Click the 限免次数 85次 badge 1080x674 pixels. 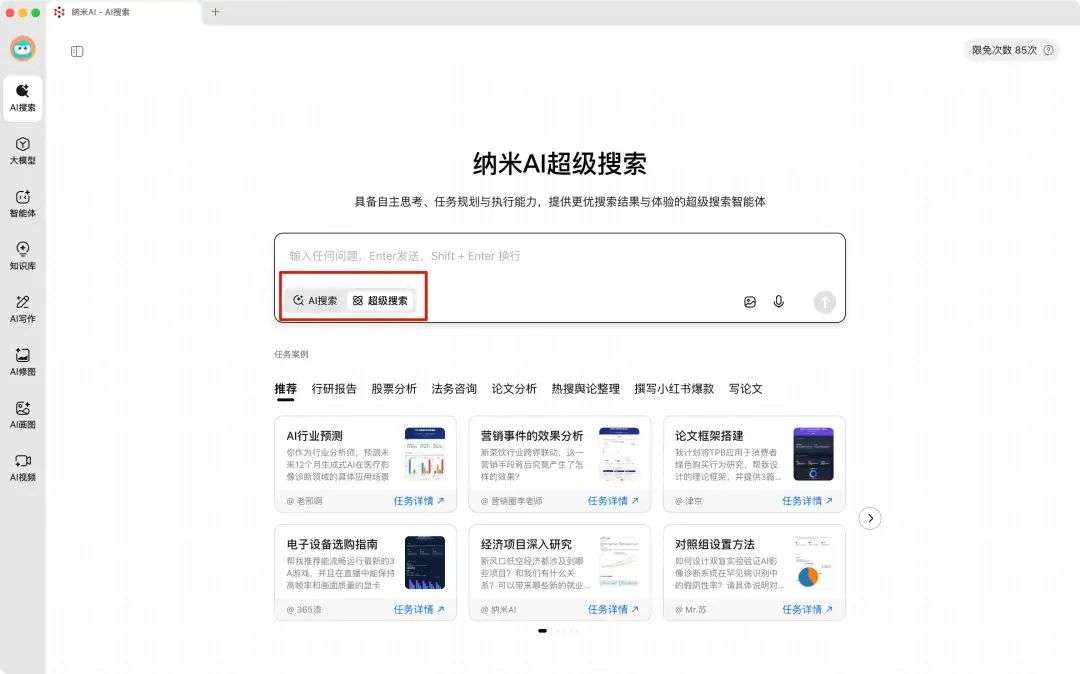pyautogui.click(x=1010, y=50)
